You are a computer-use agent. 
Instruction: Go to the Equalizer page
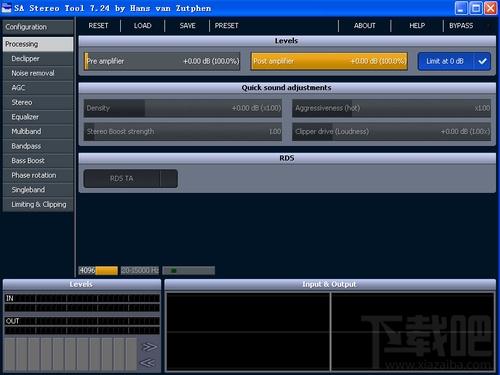[38, 117]
